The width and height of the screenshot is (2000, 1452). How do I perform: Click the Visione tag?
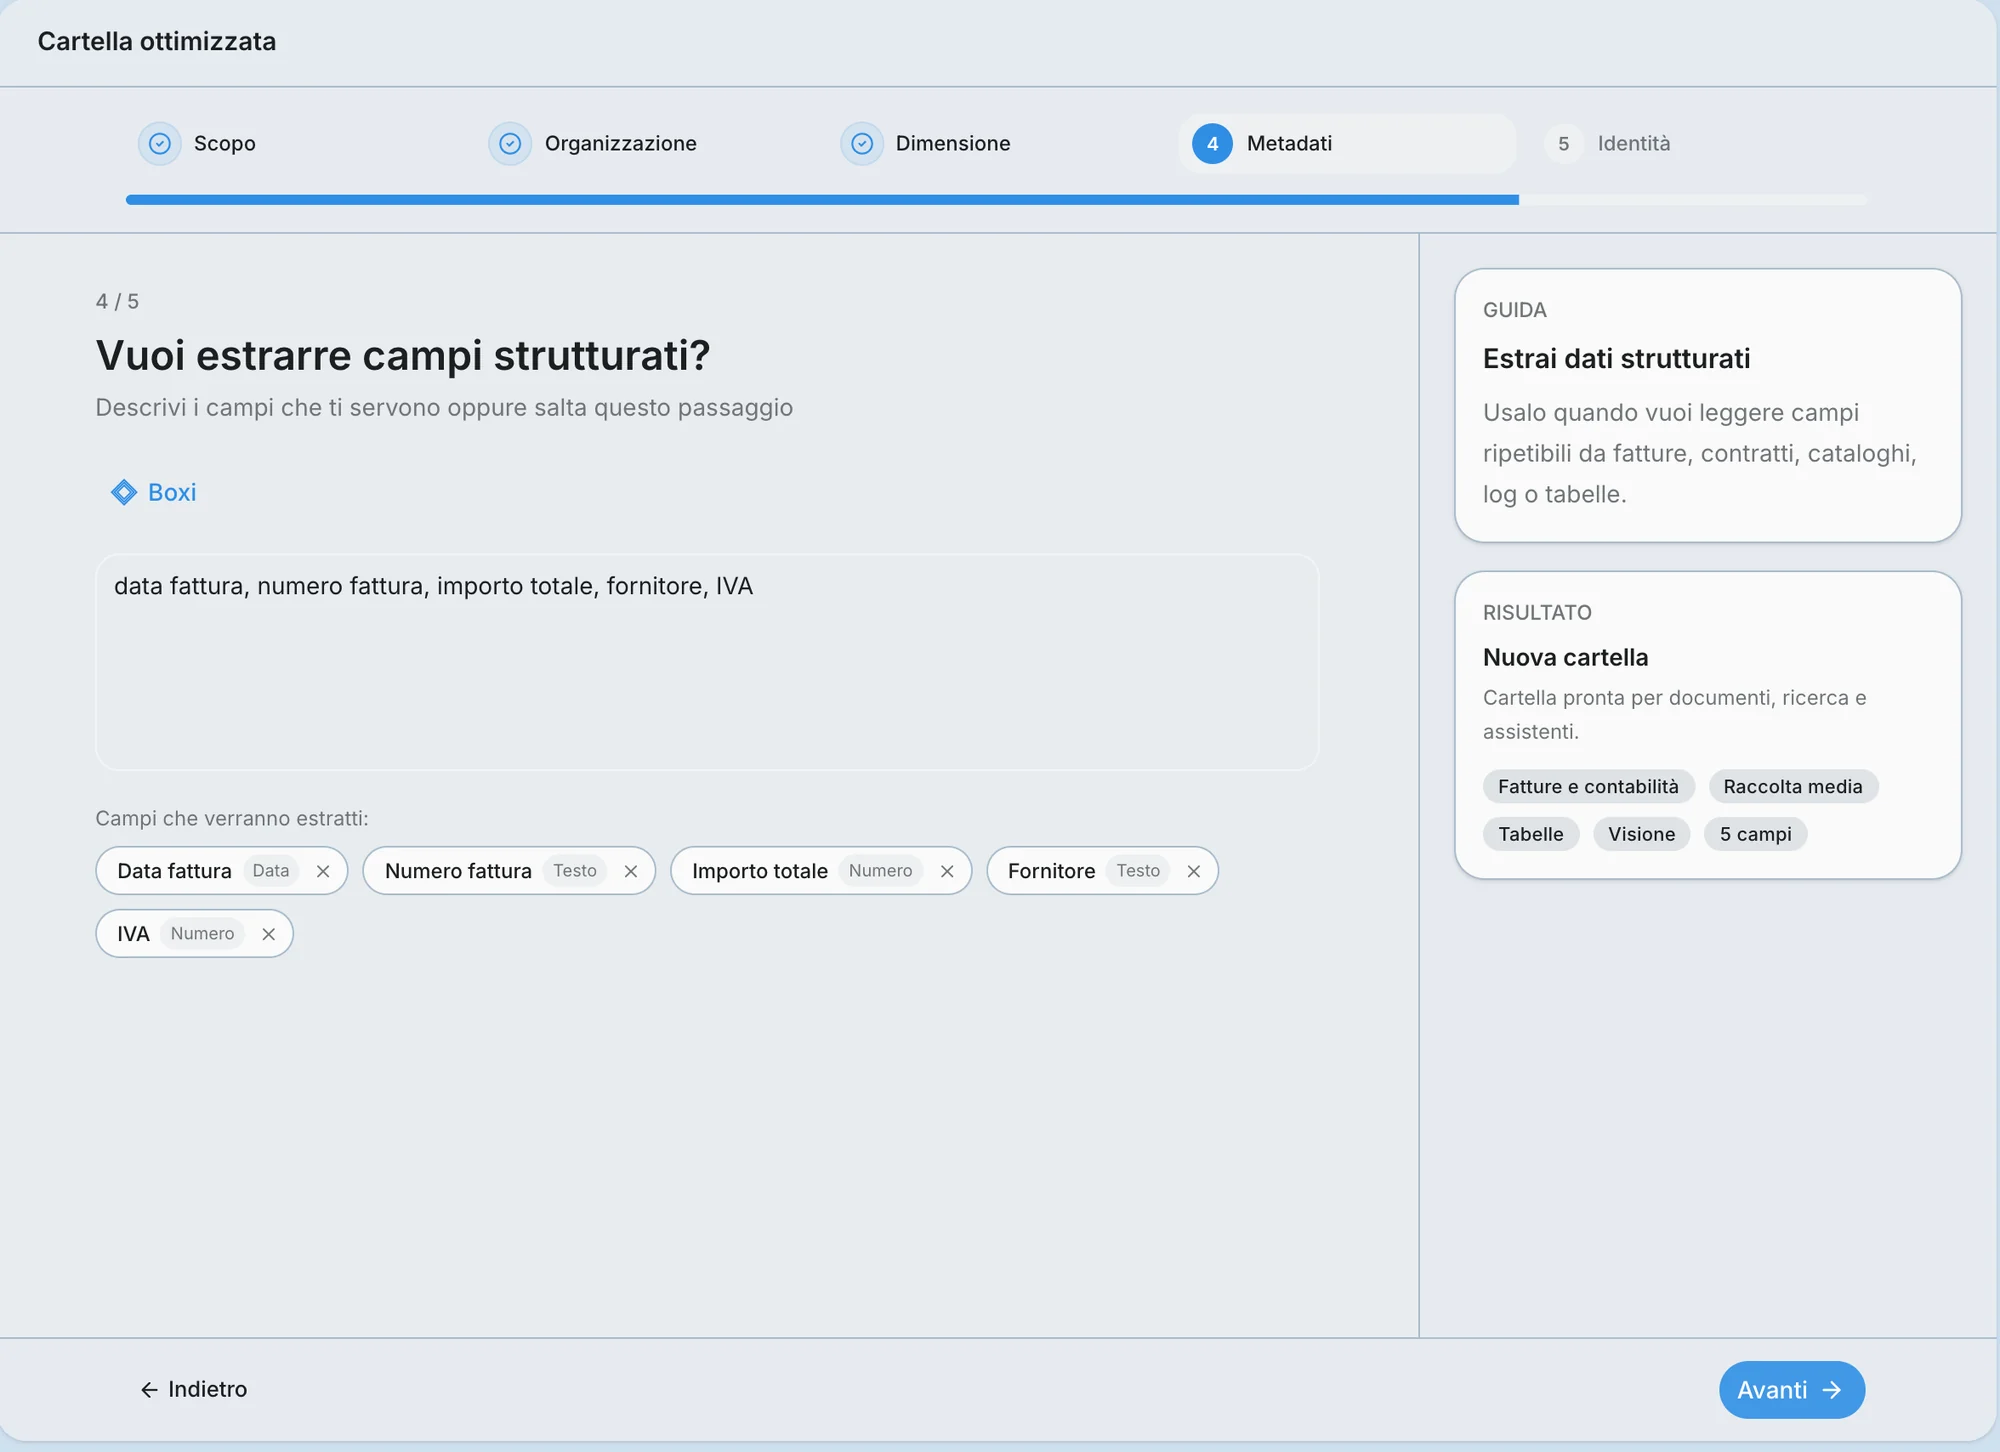tap(1641, 834)
